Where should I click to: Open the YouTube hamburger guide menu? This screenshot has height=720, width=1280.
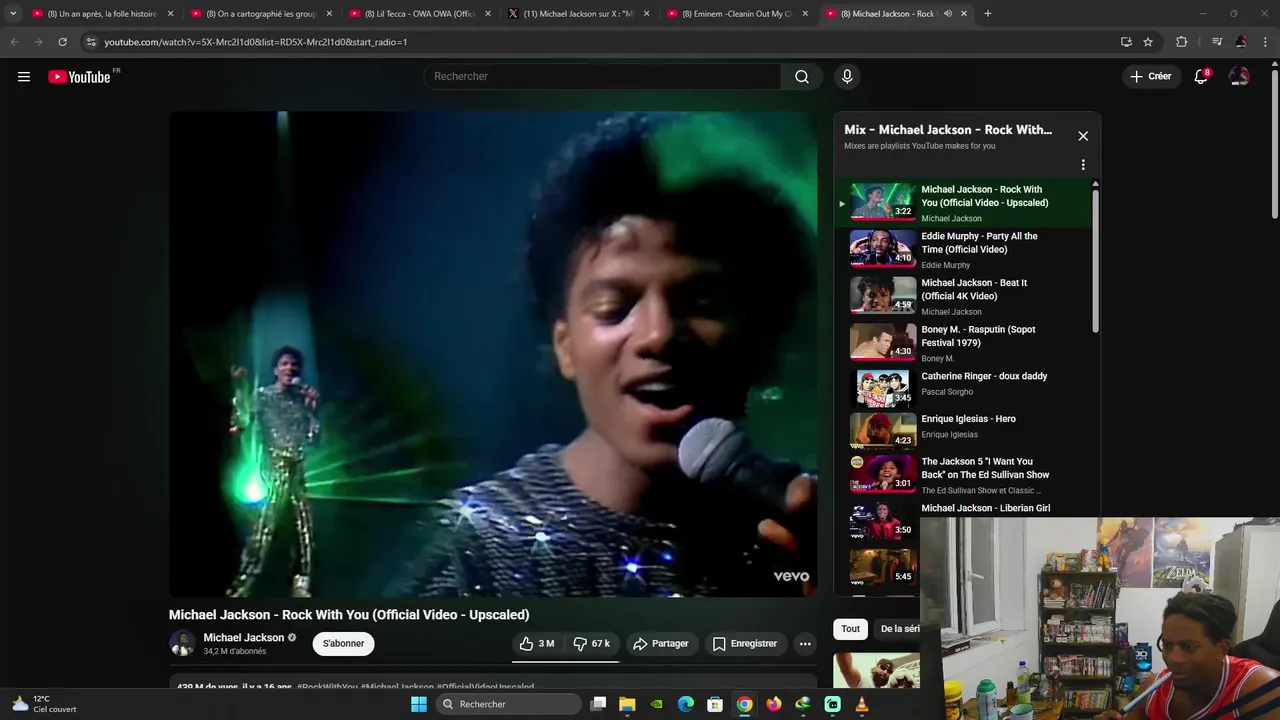(x=24, y=77)
